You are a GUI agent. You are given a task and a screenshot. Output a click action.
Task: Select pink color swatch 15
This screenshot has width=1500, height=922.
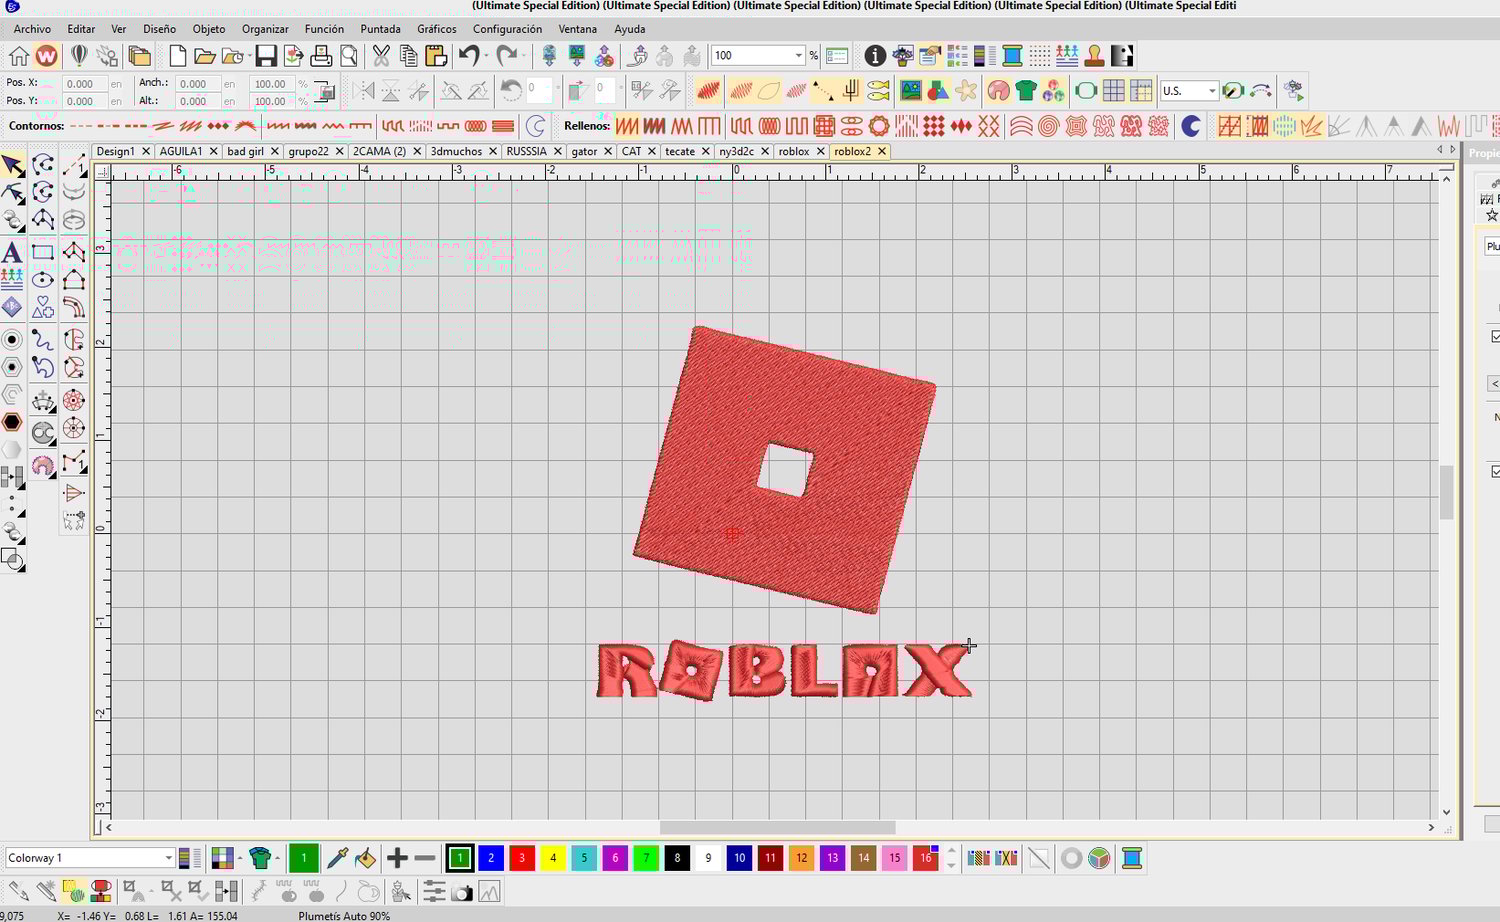coord(895,858)
